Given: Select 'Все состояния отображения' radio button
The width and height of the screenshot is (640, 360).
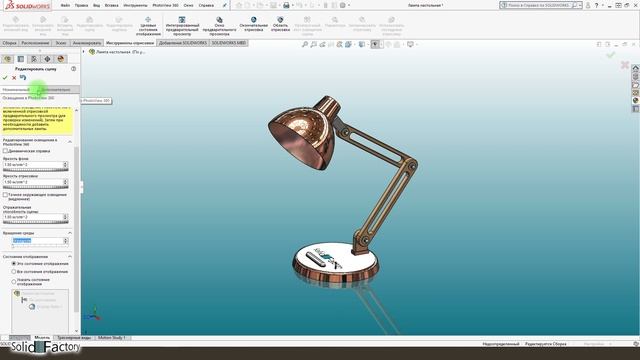Looking at the screenshot, I should [x=14, y=271].
